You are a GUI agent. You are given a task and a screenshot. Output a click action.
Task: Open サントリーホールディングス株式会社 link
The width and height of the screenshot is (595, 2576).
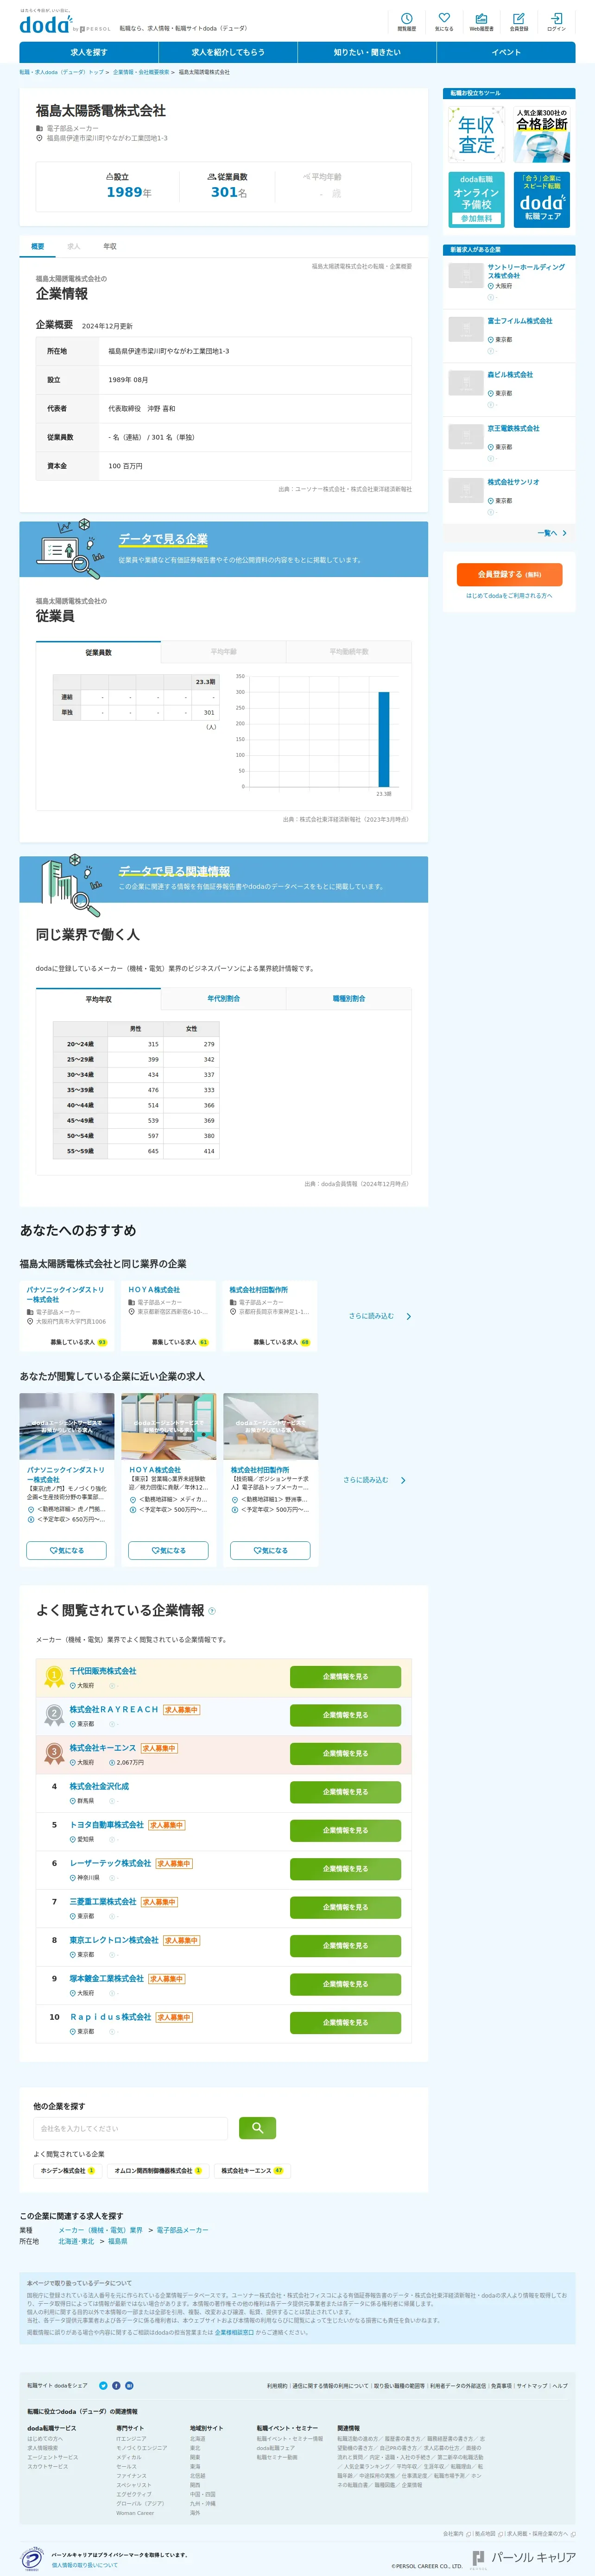tap(526, 271)
